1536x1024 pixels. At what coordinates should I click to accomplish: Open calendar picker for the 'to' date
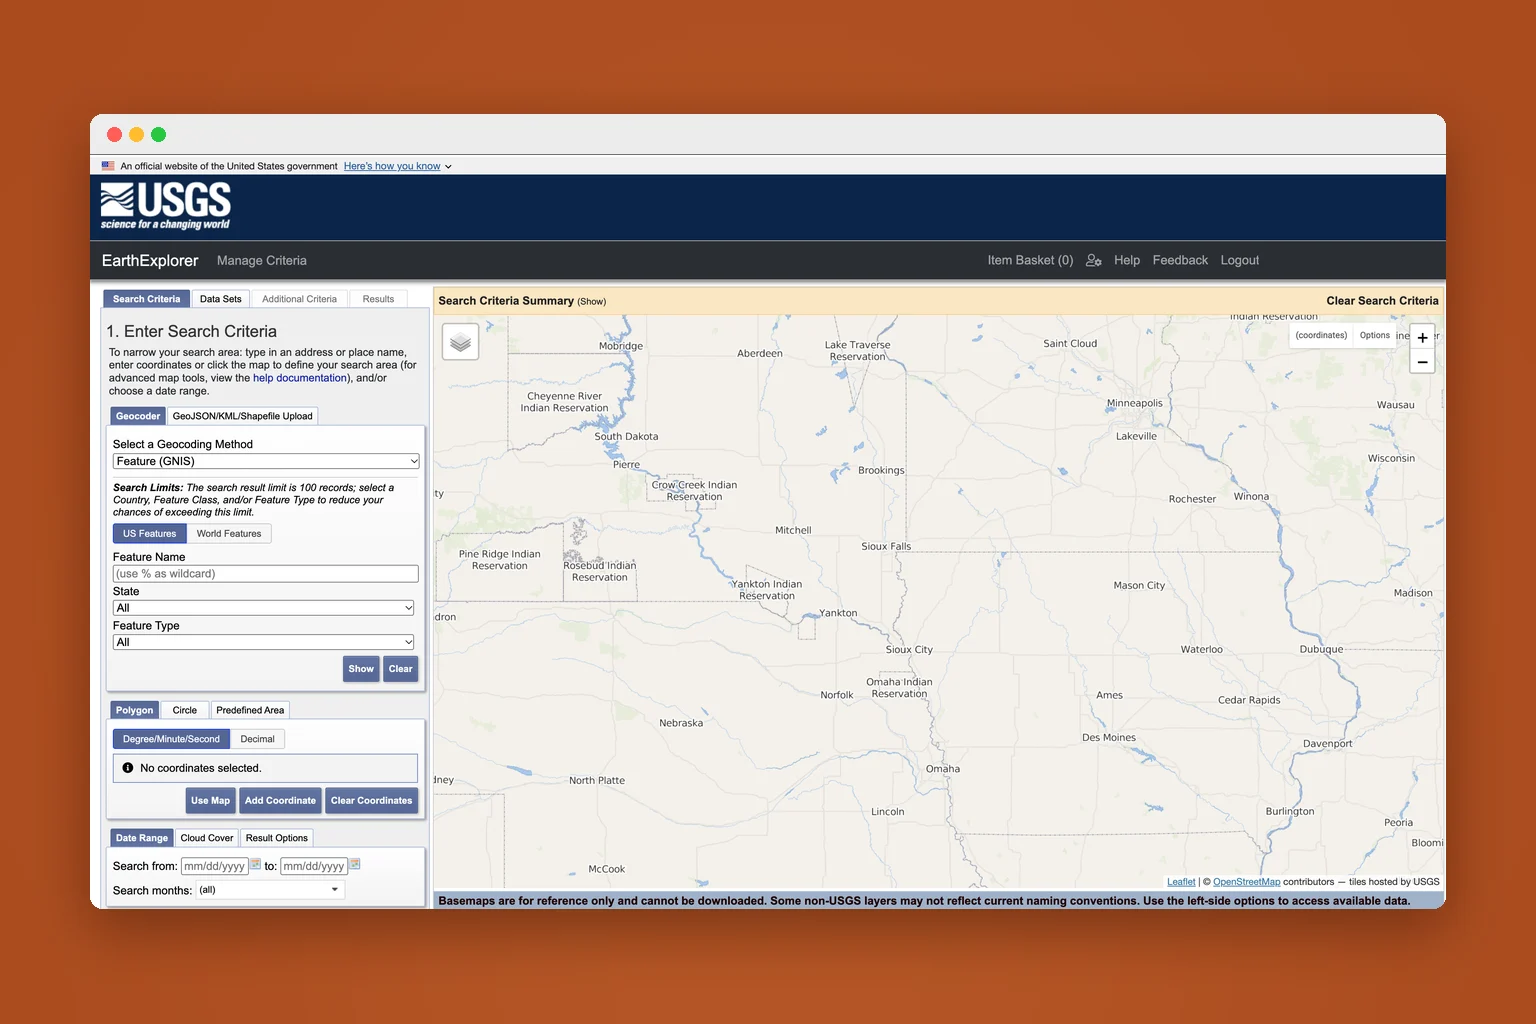tap(354, 865)
